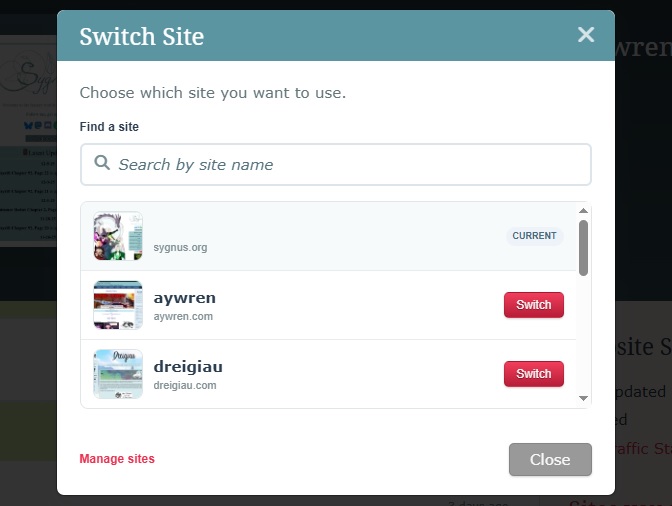Select the aywren site name
This screenshot has height=506, width=672.
pyautogui.click(x=185, y=298)
